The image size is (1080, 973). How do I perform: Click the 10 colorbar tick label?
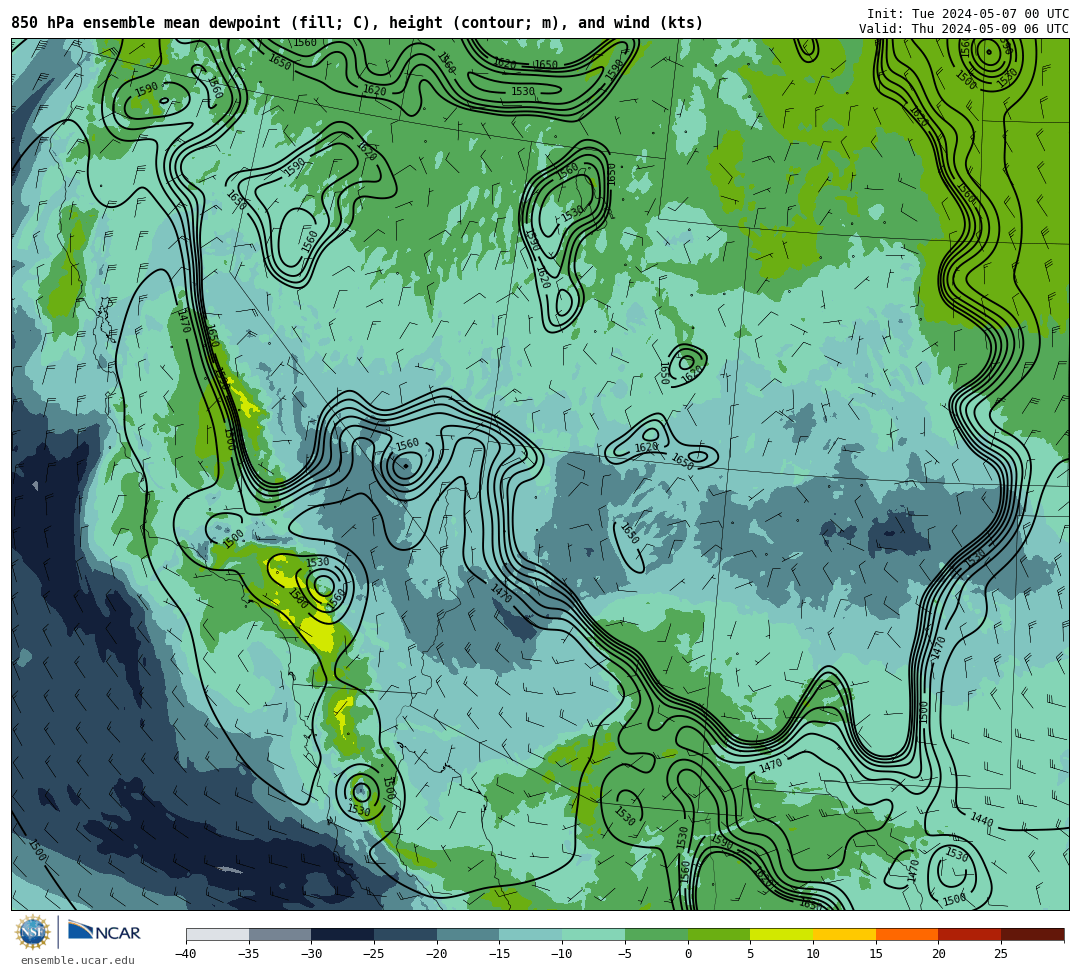tap(813, 954)
